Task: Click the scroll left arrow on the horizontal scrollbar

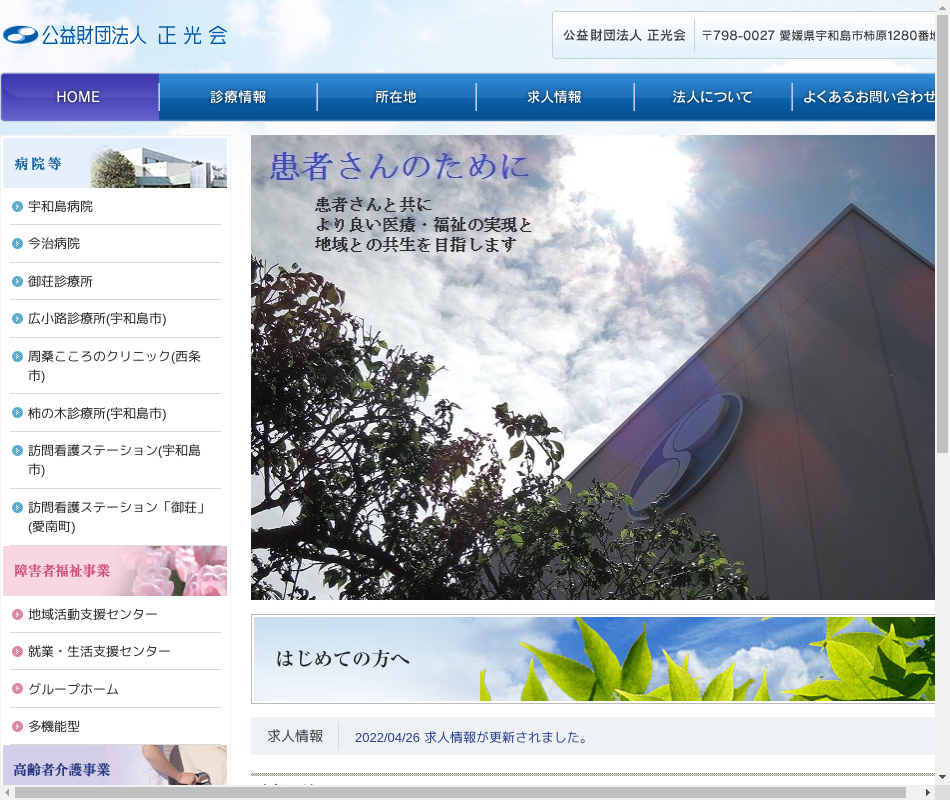Action: coord(8,792)
